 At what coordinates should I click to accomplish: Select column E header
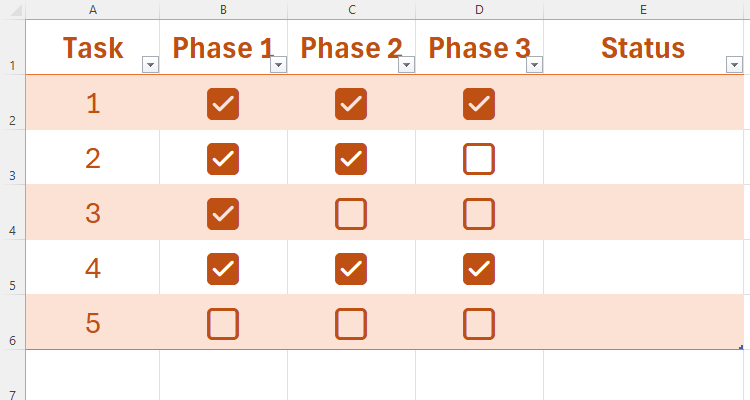pos(643,9)
